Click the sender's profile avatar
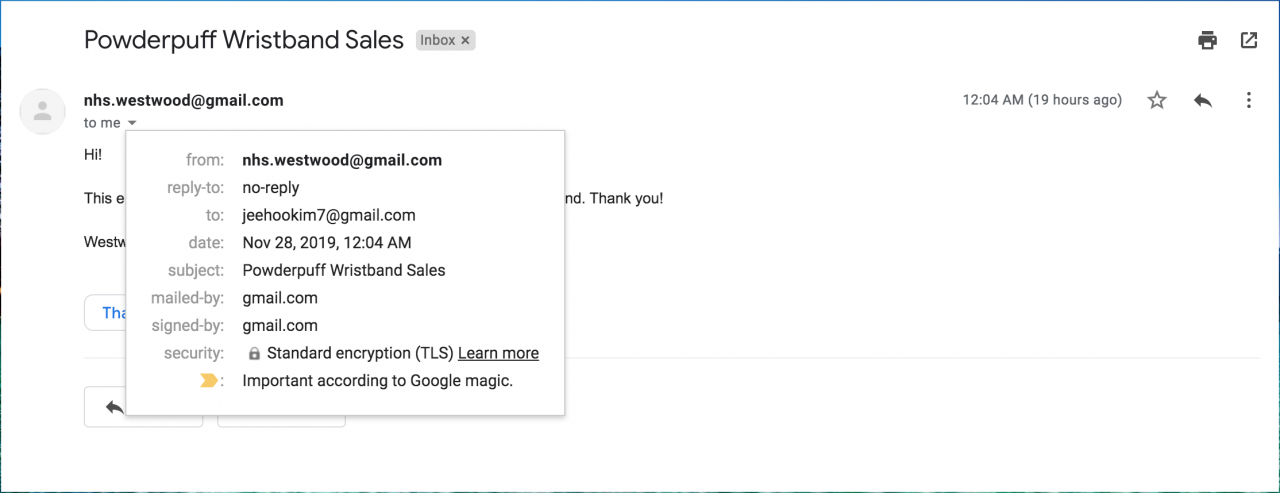Viewport: 1280px width, 493px height. [x=42, y=111]
